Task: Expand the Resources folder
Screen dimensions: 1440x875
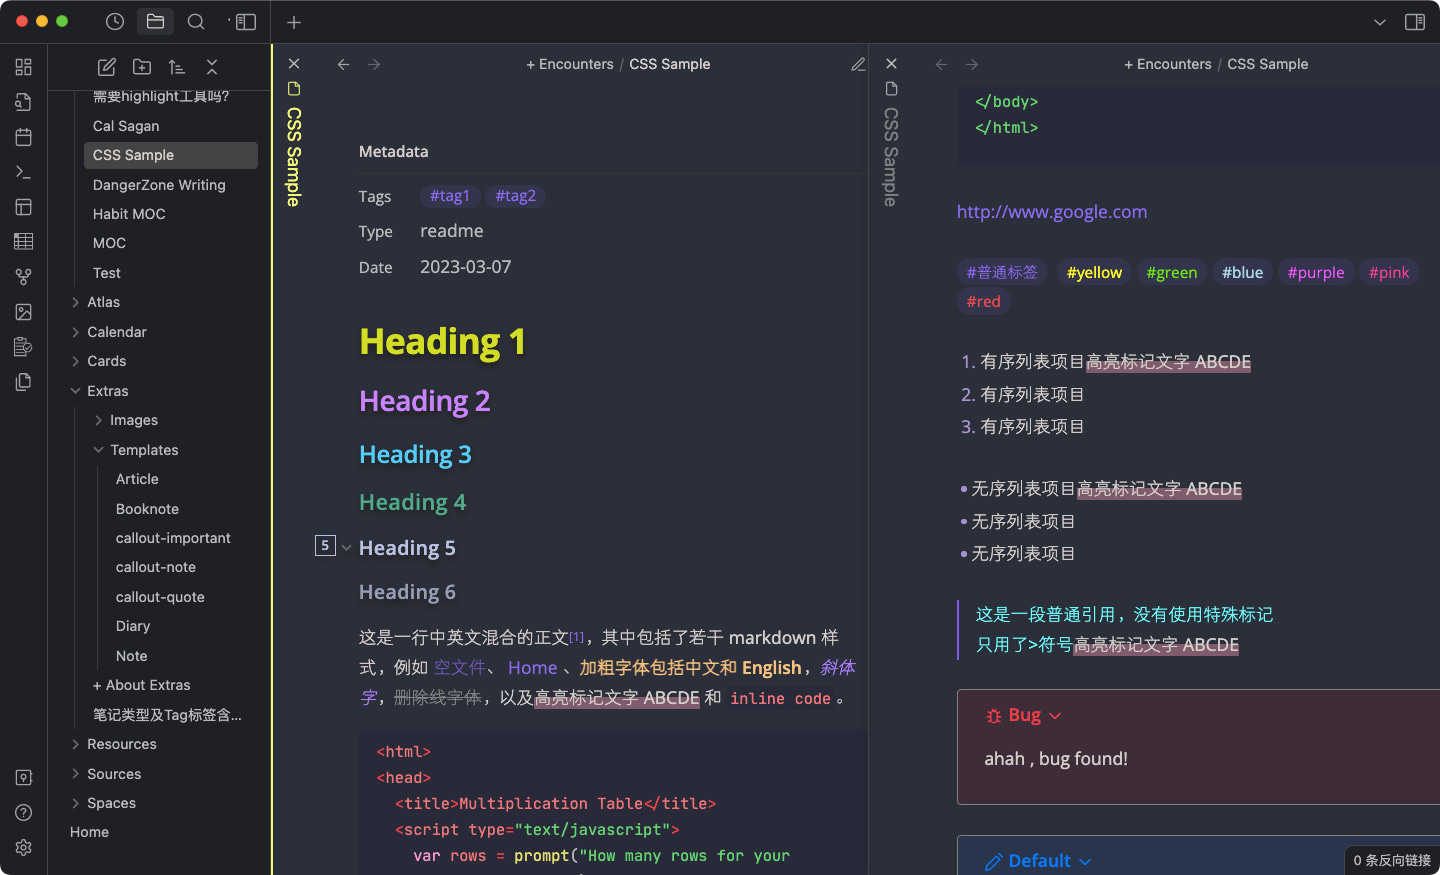Action: click(75, 744)
